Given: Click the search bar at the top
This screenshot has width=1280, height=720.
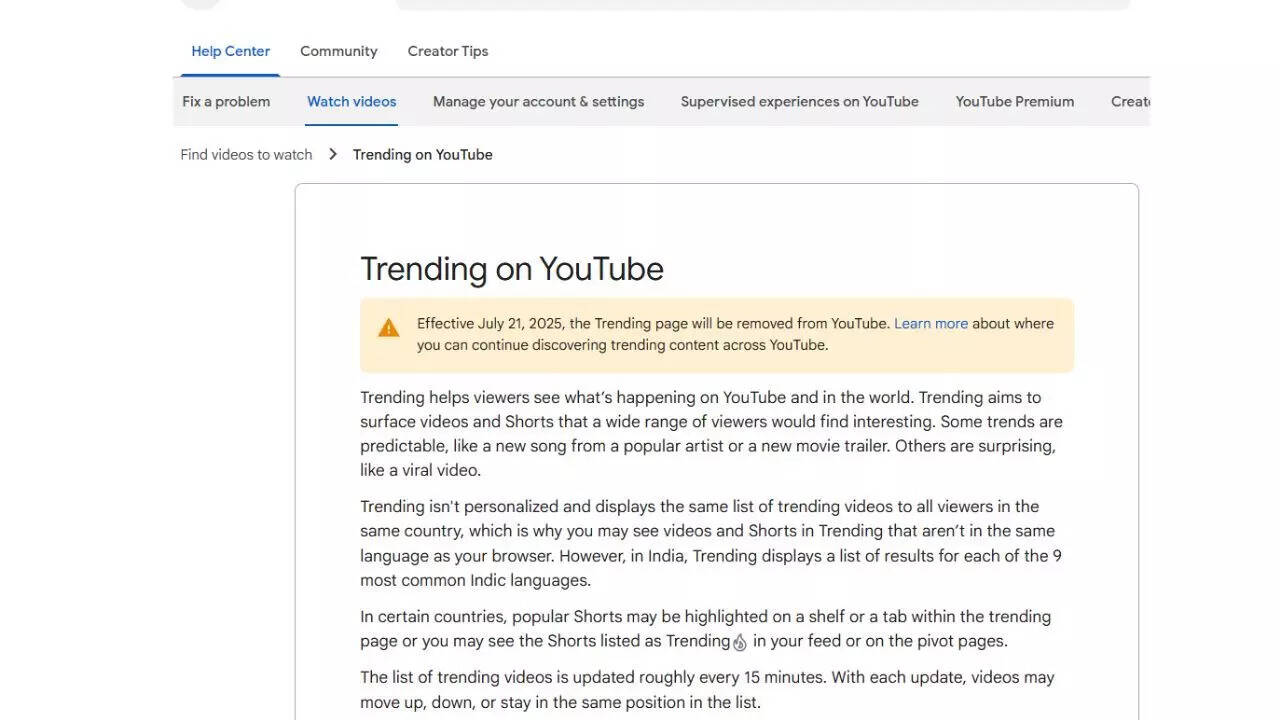Looking at the screenshot, I should [763, 3].
